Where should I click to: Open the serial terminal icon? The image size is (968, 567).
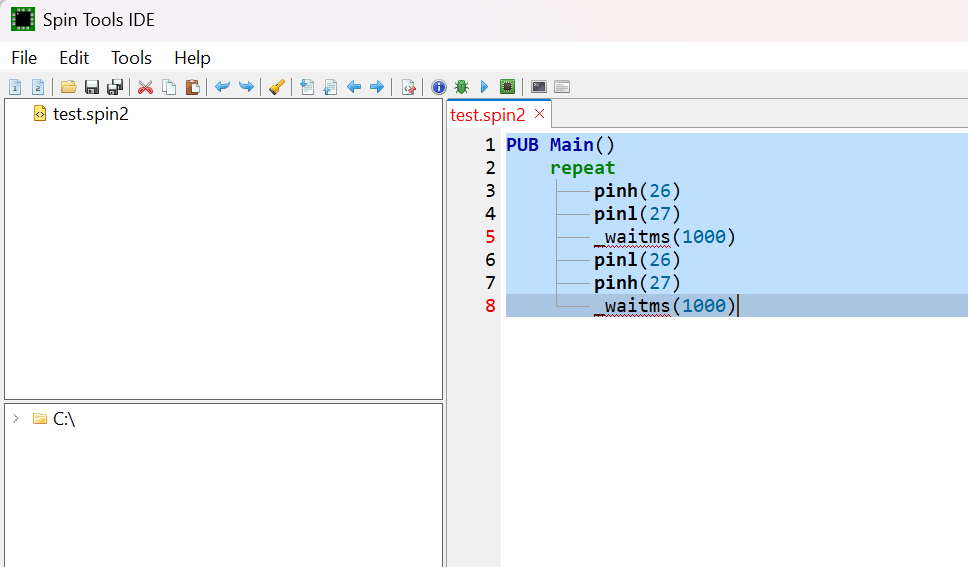click(x=538, y=87)
